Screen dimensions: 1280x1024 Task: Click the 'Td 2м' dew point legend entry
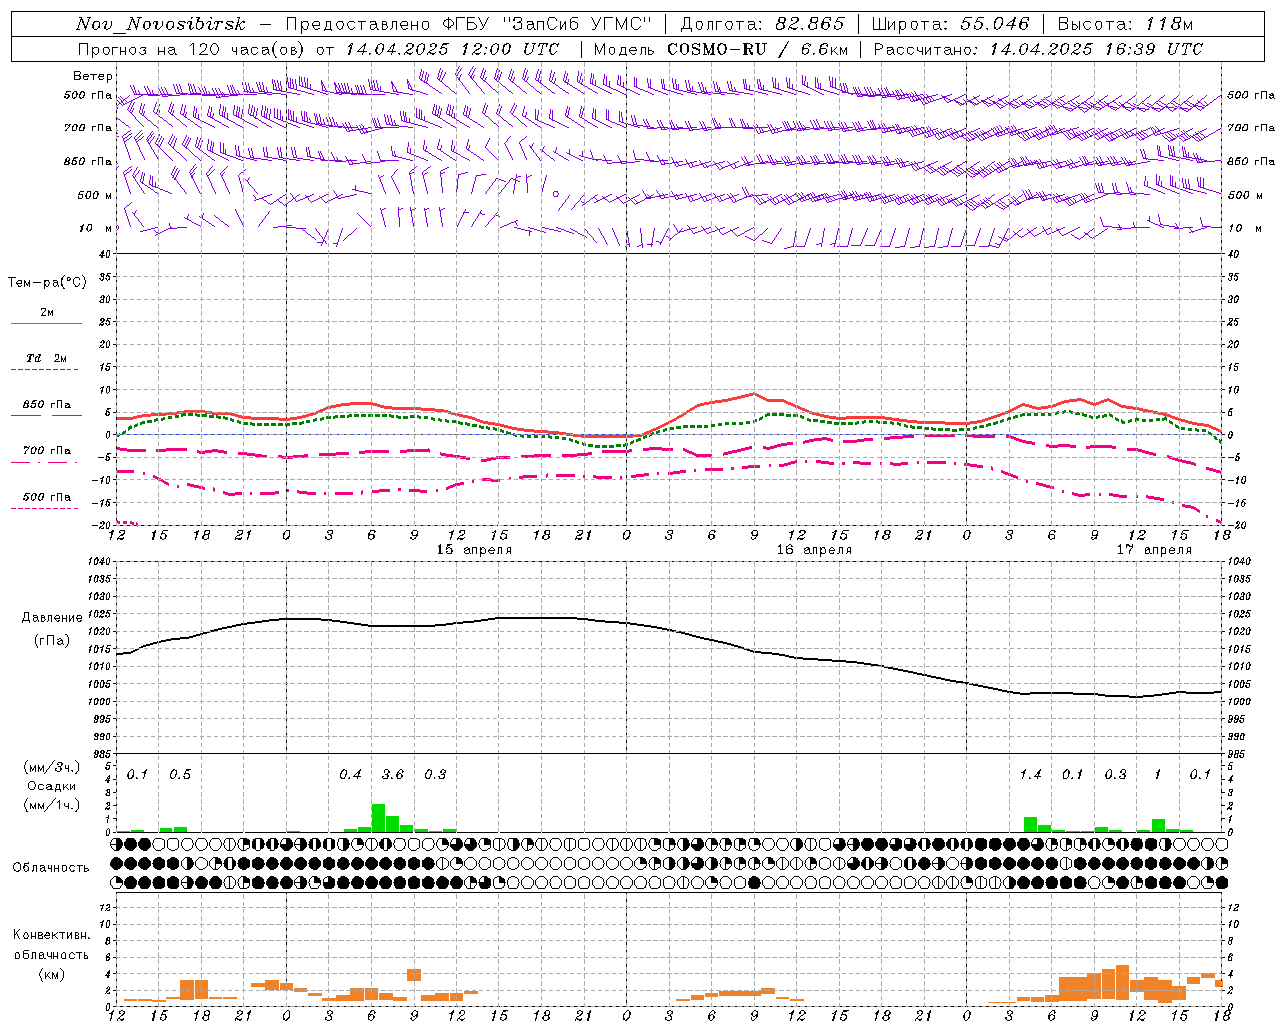pyautogui.click(x=46, y=358)
